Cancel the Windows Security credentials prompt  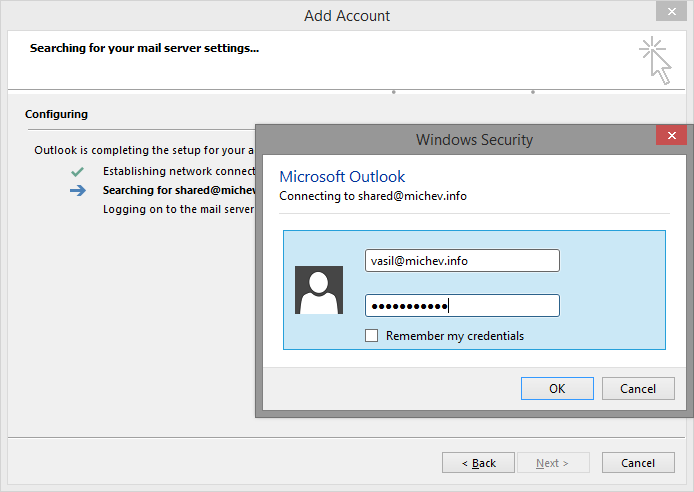click(638, 389)
